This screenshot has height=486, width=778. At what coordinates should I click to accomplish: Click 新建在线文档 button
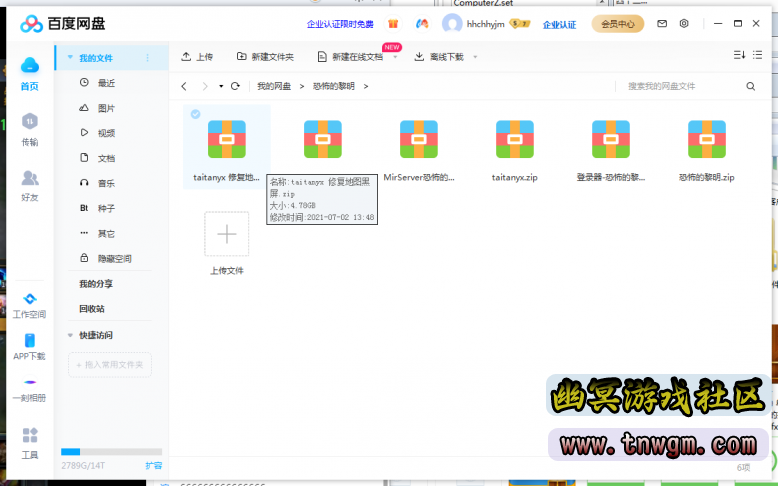pyautogui.click(x=350, y=57)
